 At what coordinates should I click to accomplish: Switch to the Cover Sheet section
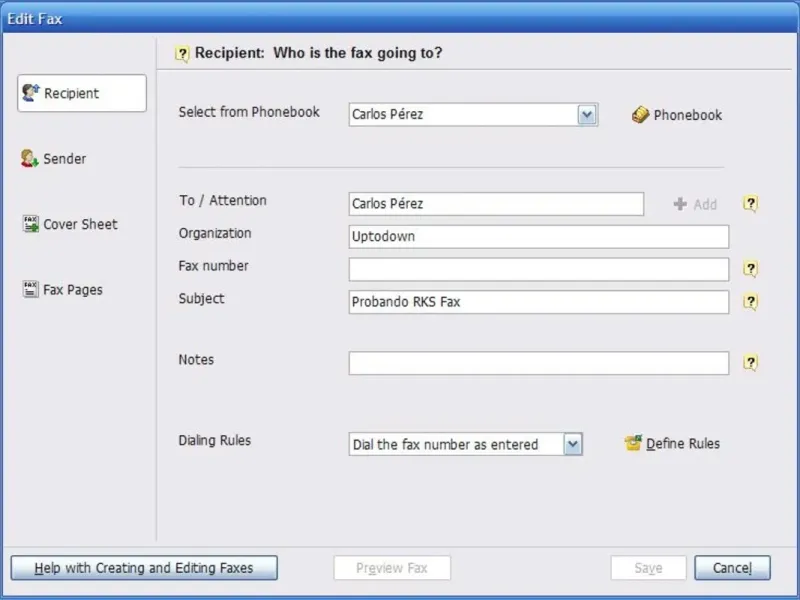click(x=70, y=224)
